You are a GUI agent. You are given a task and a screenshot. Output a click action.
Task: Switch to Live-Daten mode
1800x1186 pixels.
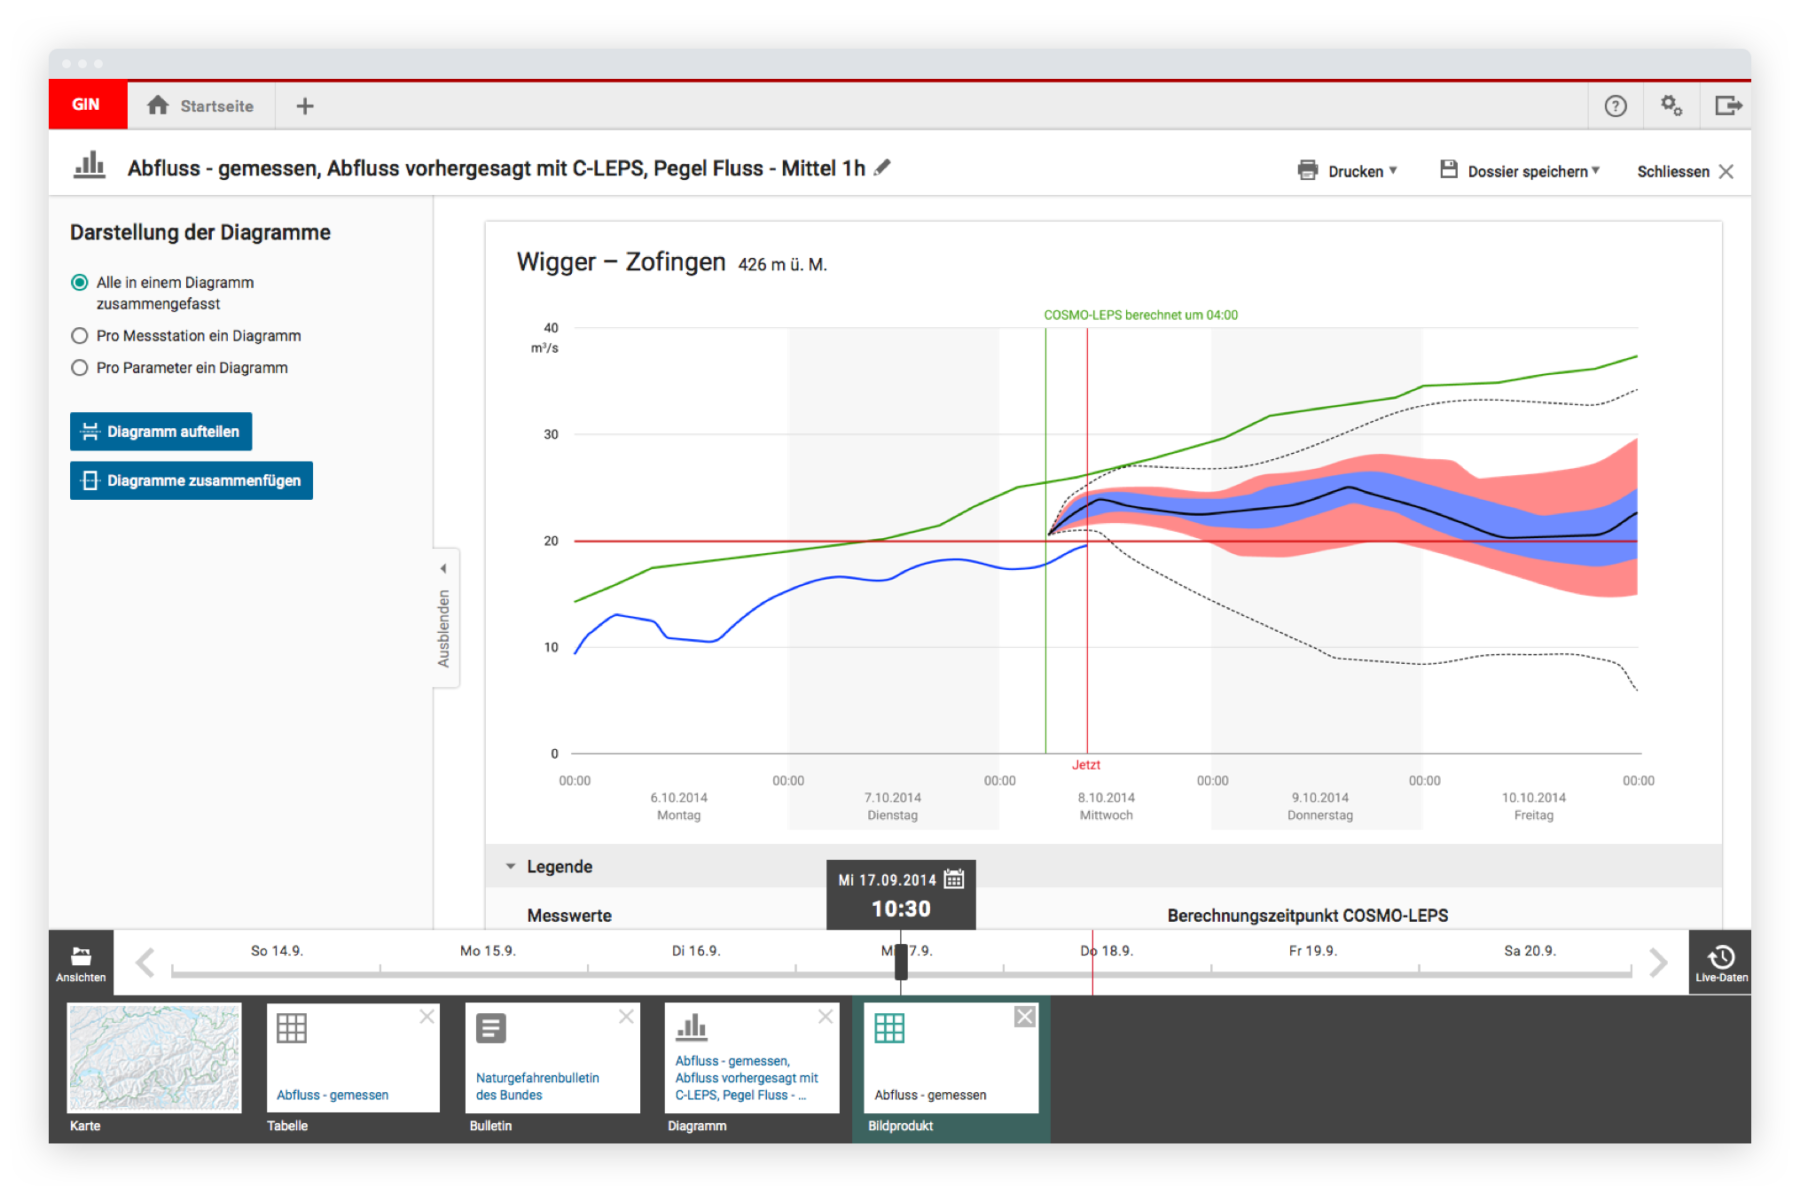(1720, 962)
